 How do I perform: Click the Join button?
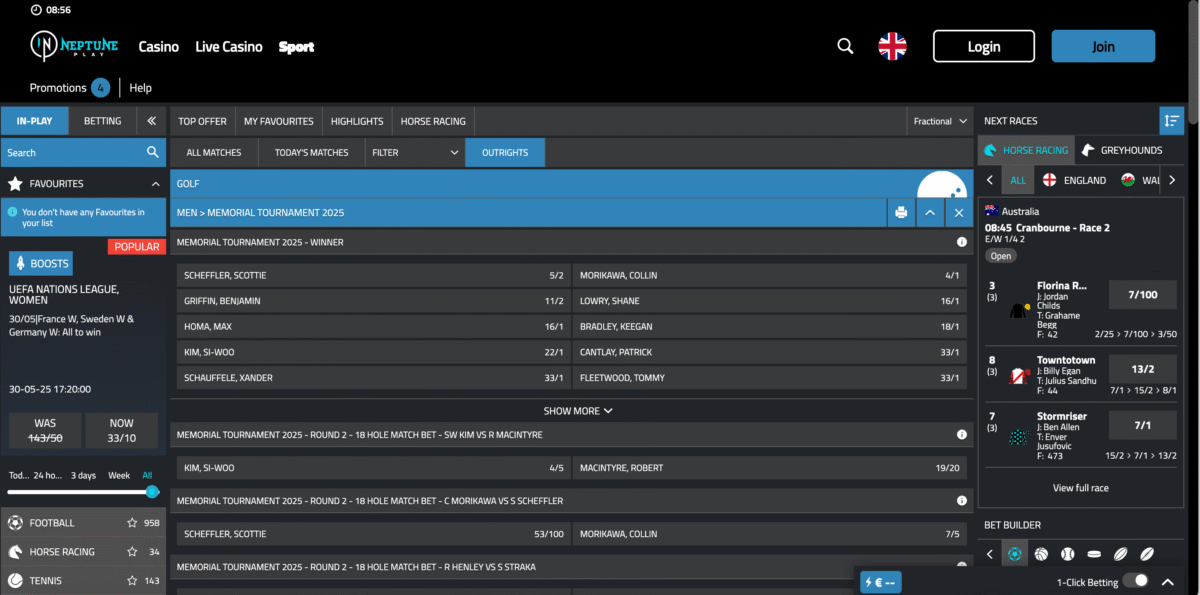(x=1103, y=46)
